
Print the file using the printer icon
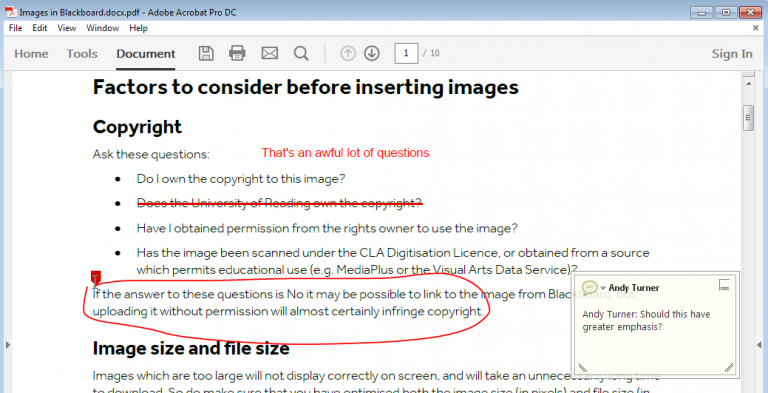point(237,53)
